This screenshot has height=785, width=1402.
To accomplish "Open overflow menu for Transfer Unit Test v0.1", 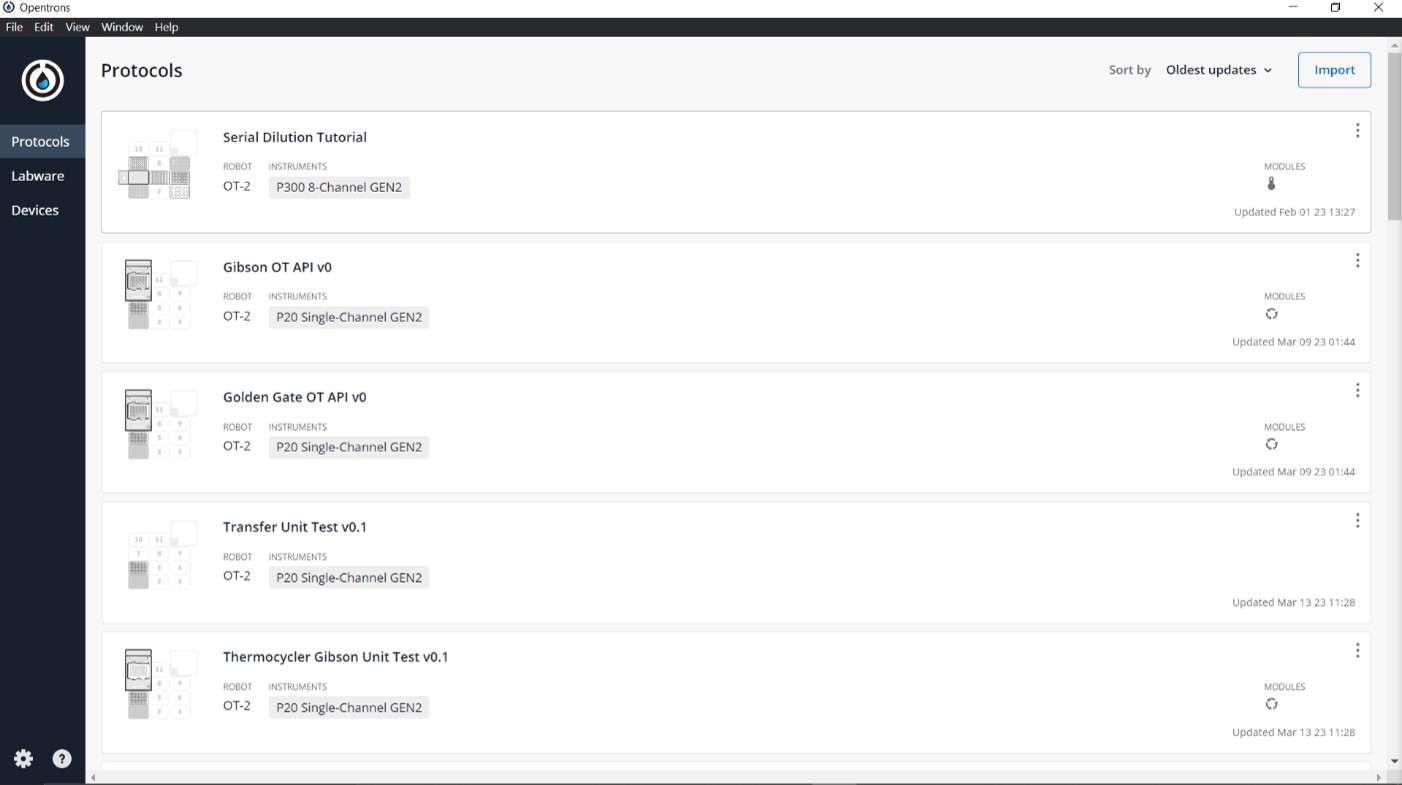I will click(1357, 521).
